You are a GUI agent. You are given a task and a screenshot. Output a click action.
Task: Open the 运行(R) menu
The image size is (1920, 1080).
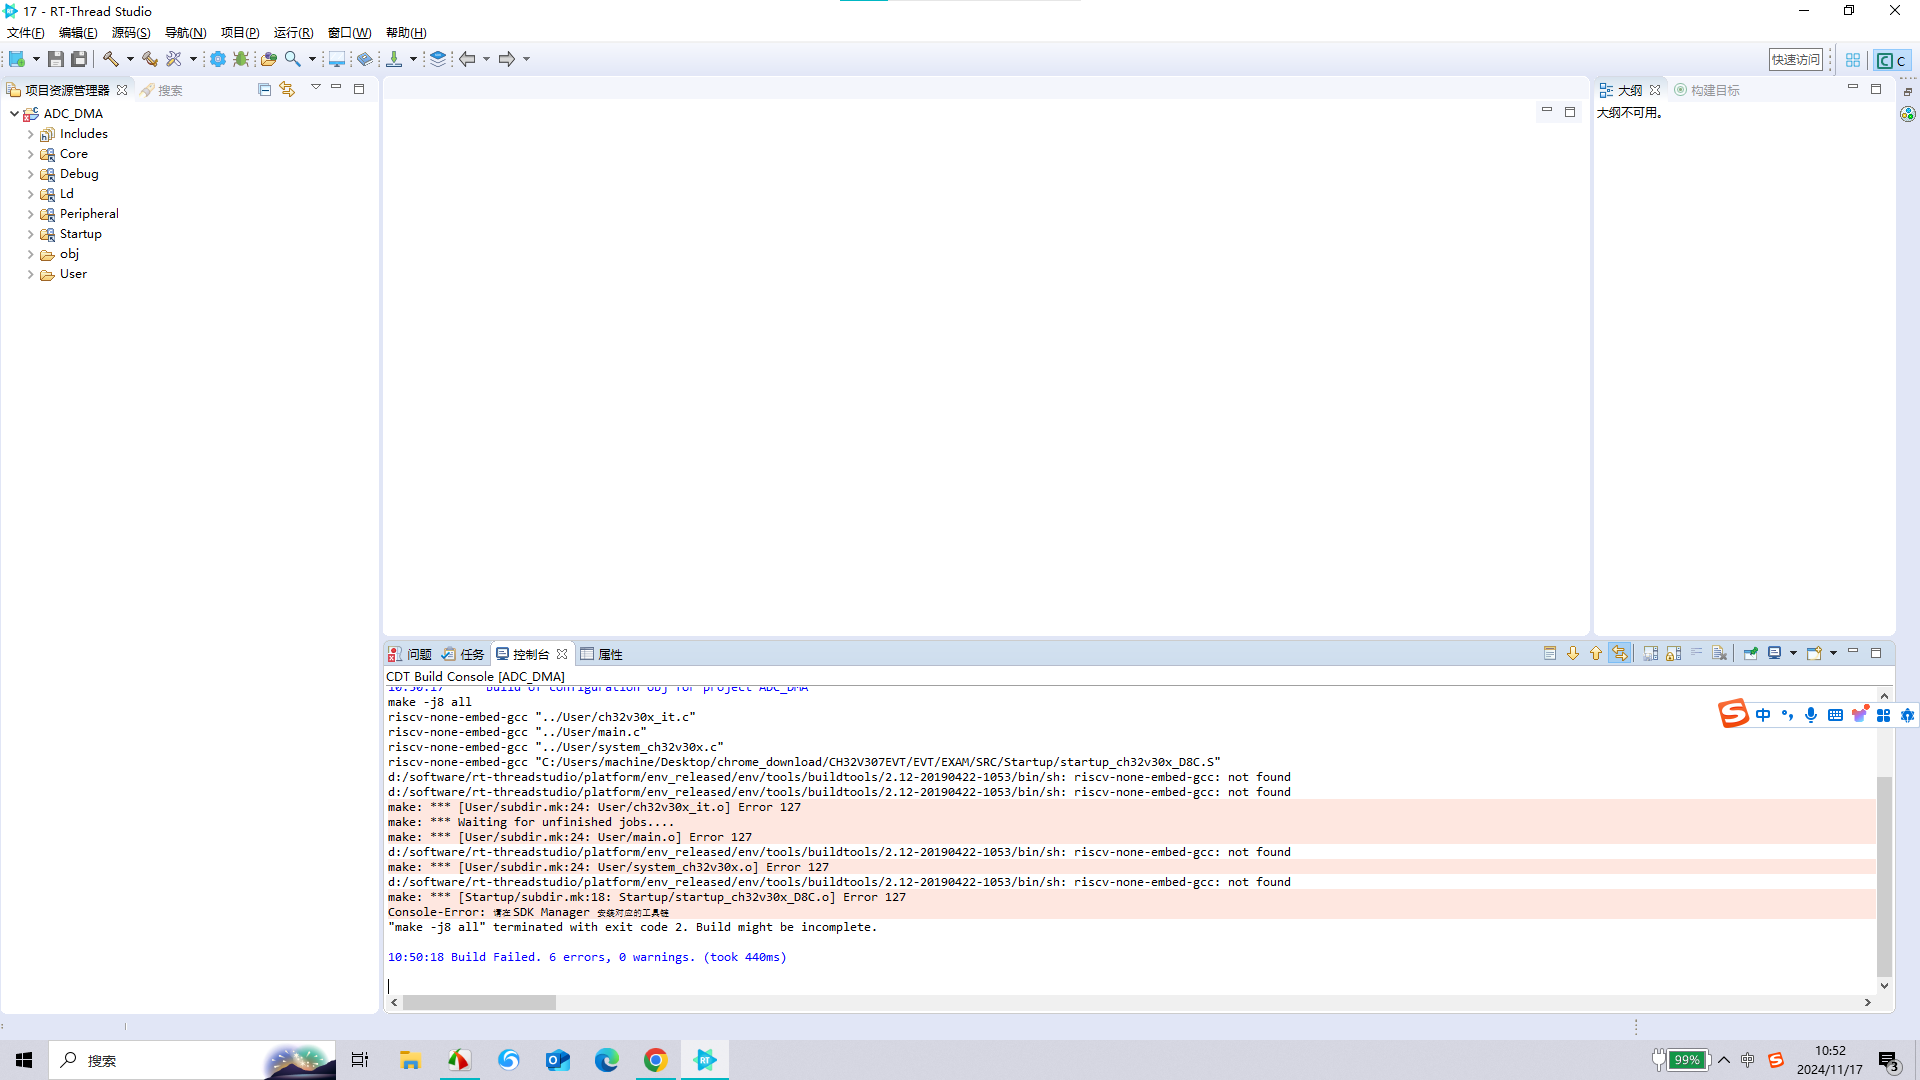(x=294, y=33)
